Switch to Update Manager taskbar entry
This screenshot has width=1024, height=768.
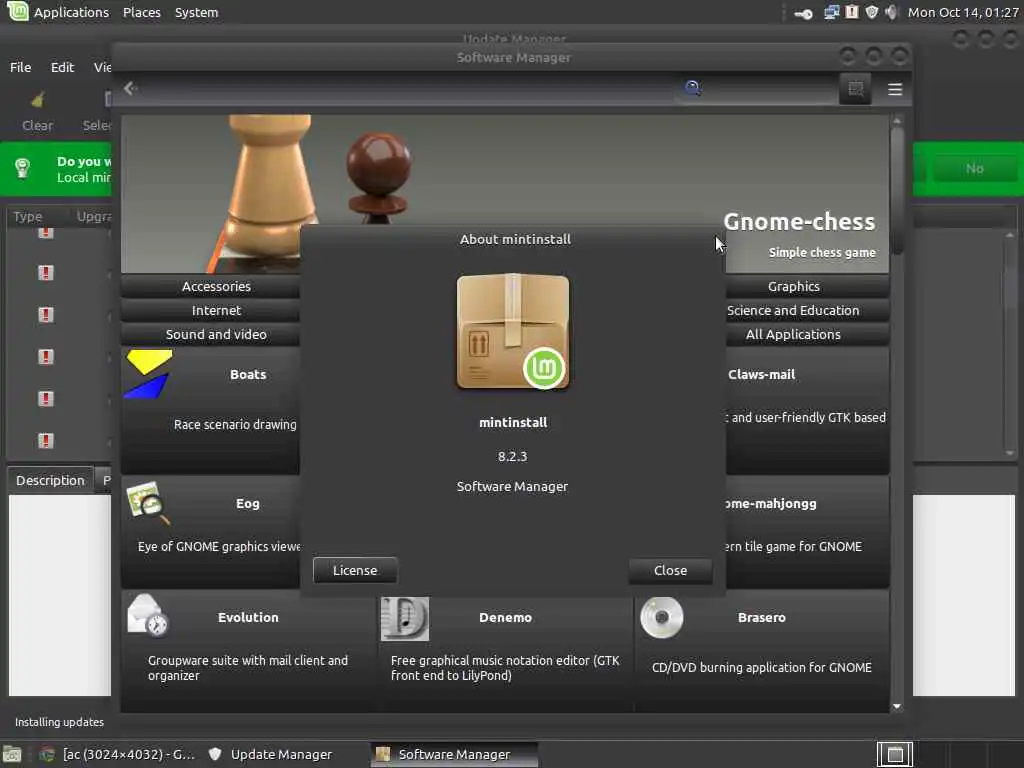[270, 754]
